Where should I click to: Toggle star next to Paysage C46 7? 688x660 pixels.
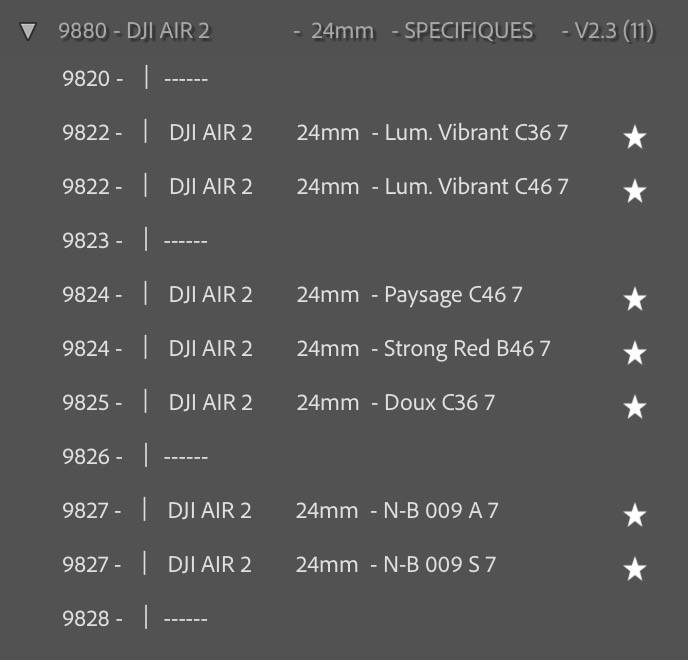tap(634, 299)
